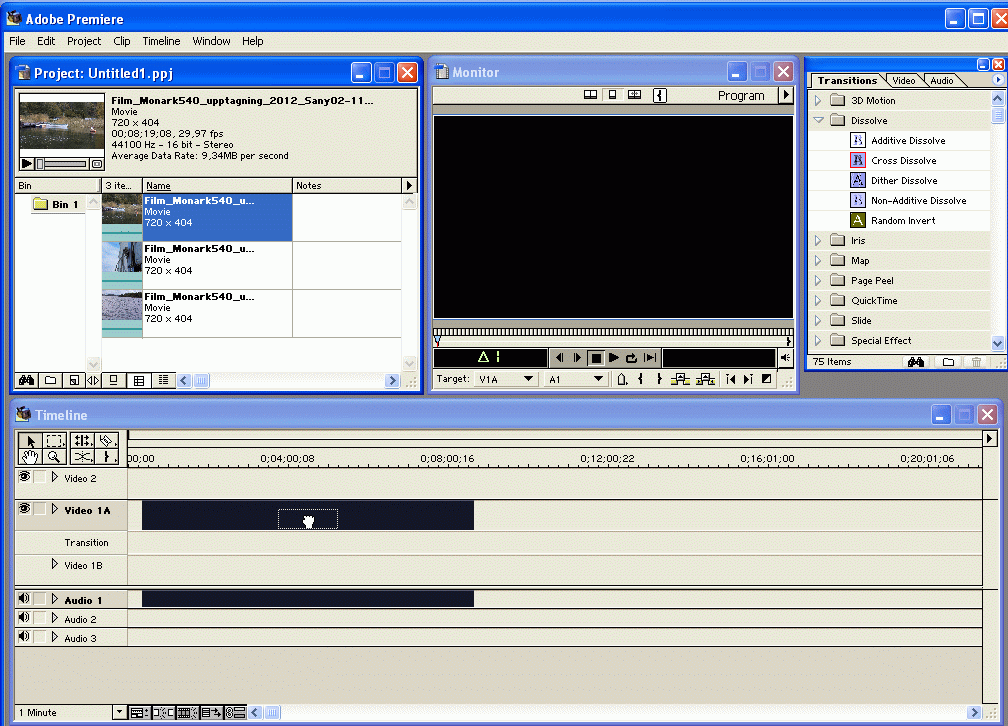The image size is (1008, 726).
Task: Play the program in Monitor
Action: click(614, 358)
